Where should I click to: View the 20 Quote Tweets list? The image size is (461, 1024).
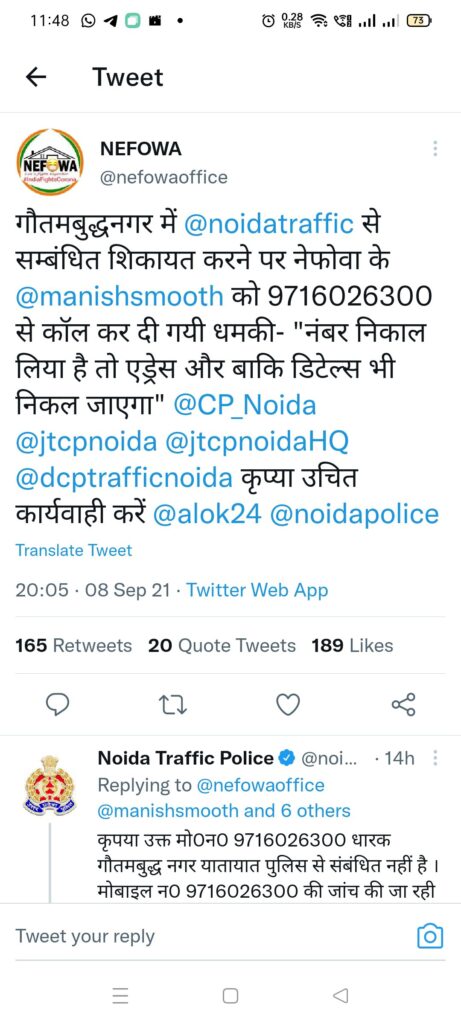pyautogui.click(x=222, y=646)
